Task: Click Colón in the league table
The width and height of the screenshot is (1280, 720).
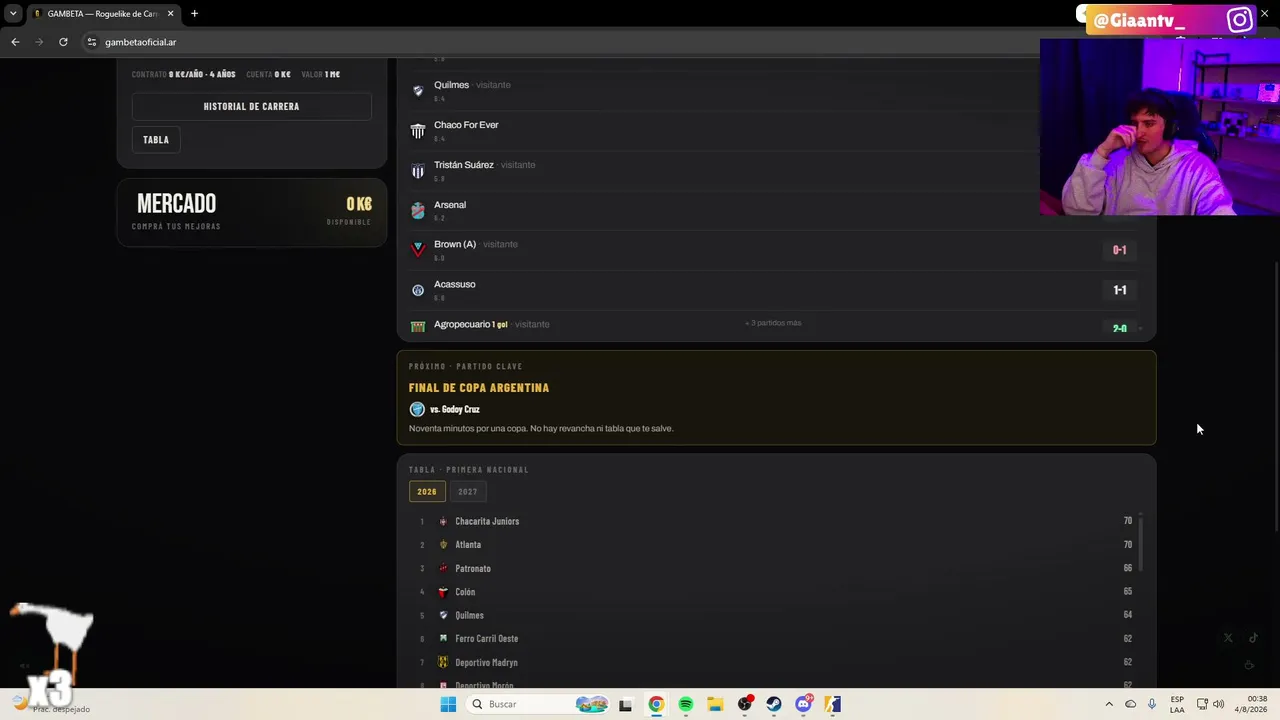Action: tap(465, 592)
